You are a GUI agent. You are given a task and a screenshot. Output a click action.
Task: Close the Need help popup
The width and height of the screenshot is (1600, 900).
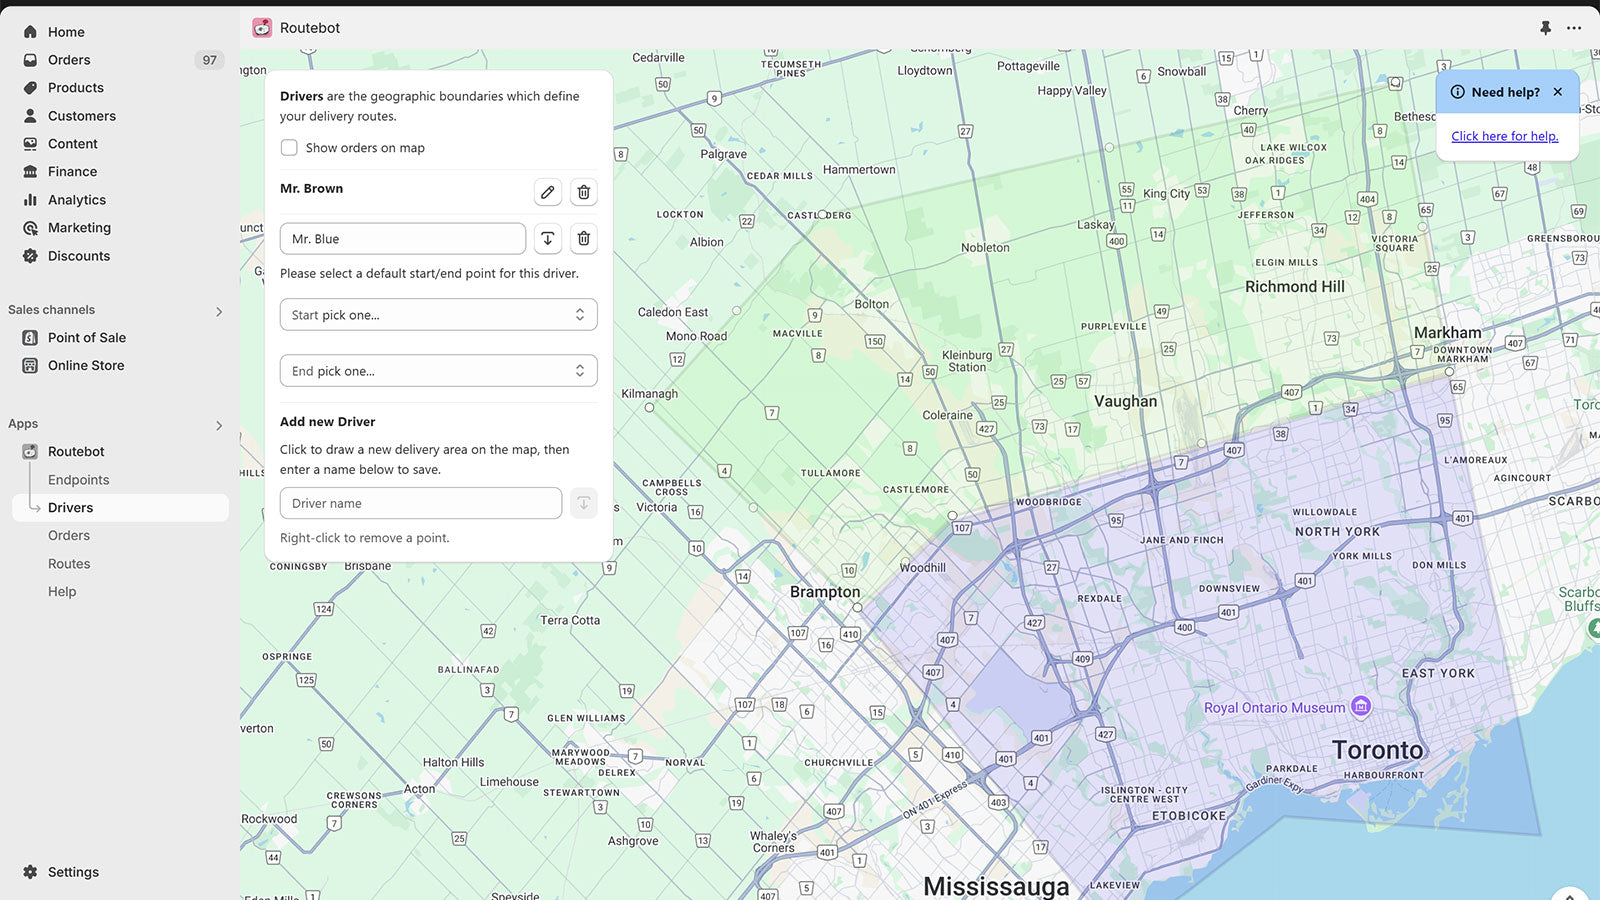click(1558, 92)
